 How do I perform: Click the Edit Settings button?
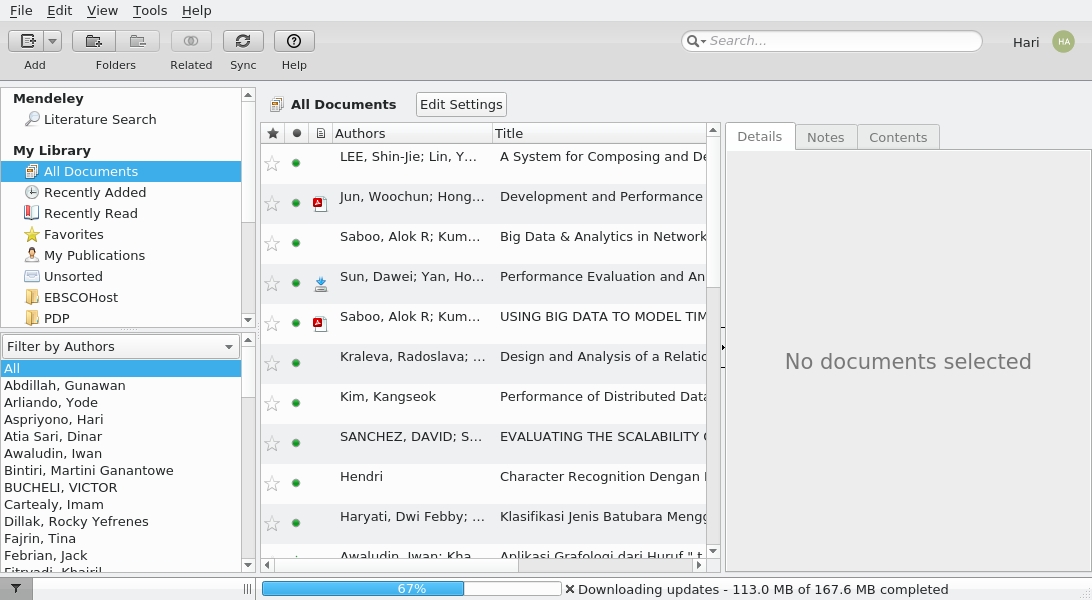coord(460,104)
